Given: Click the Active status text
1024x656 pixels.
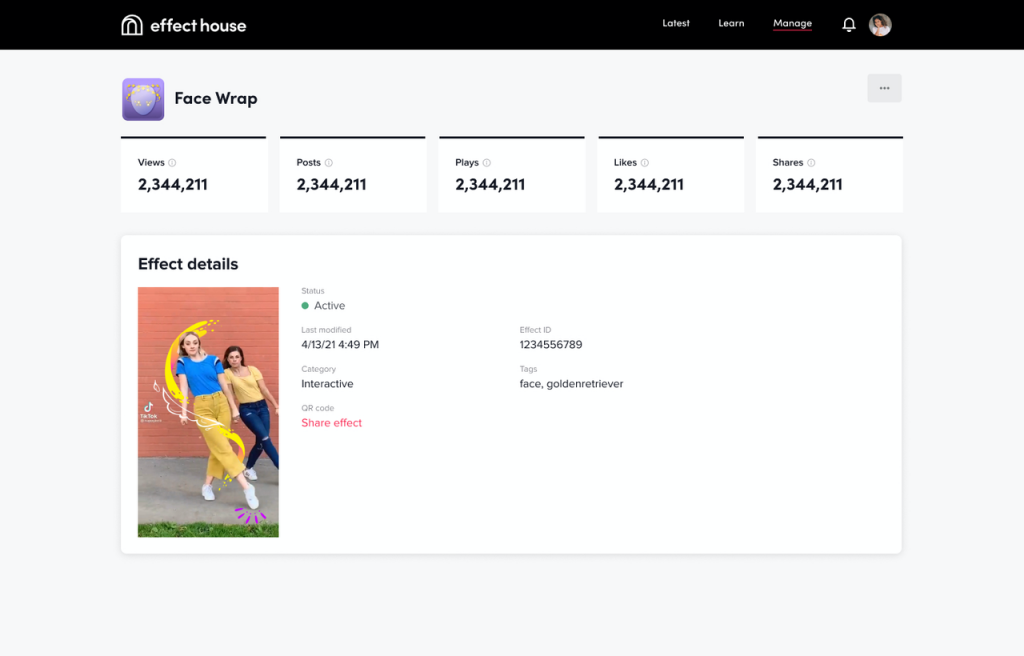Looking at the screenshot, I should coord(329,306).
